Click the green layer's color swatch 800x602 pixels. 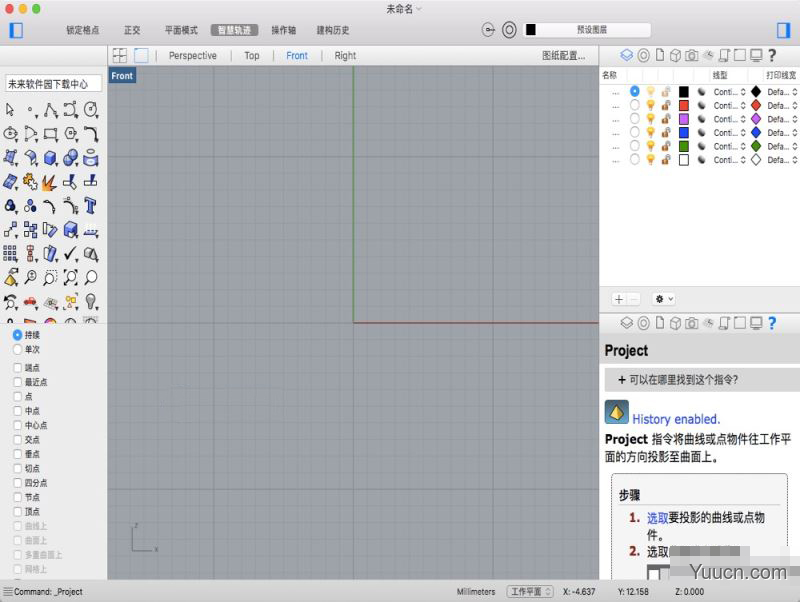click(684, 146)
